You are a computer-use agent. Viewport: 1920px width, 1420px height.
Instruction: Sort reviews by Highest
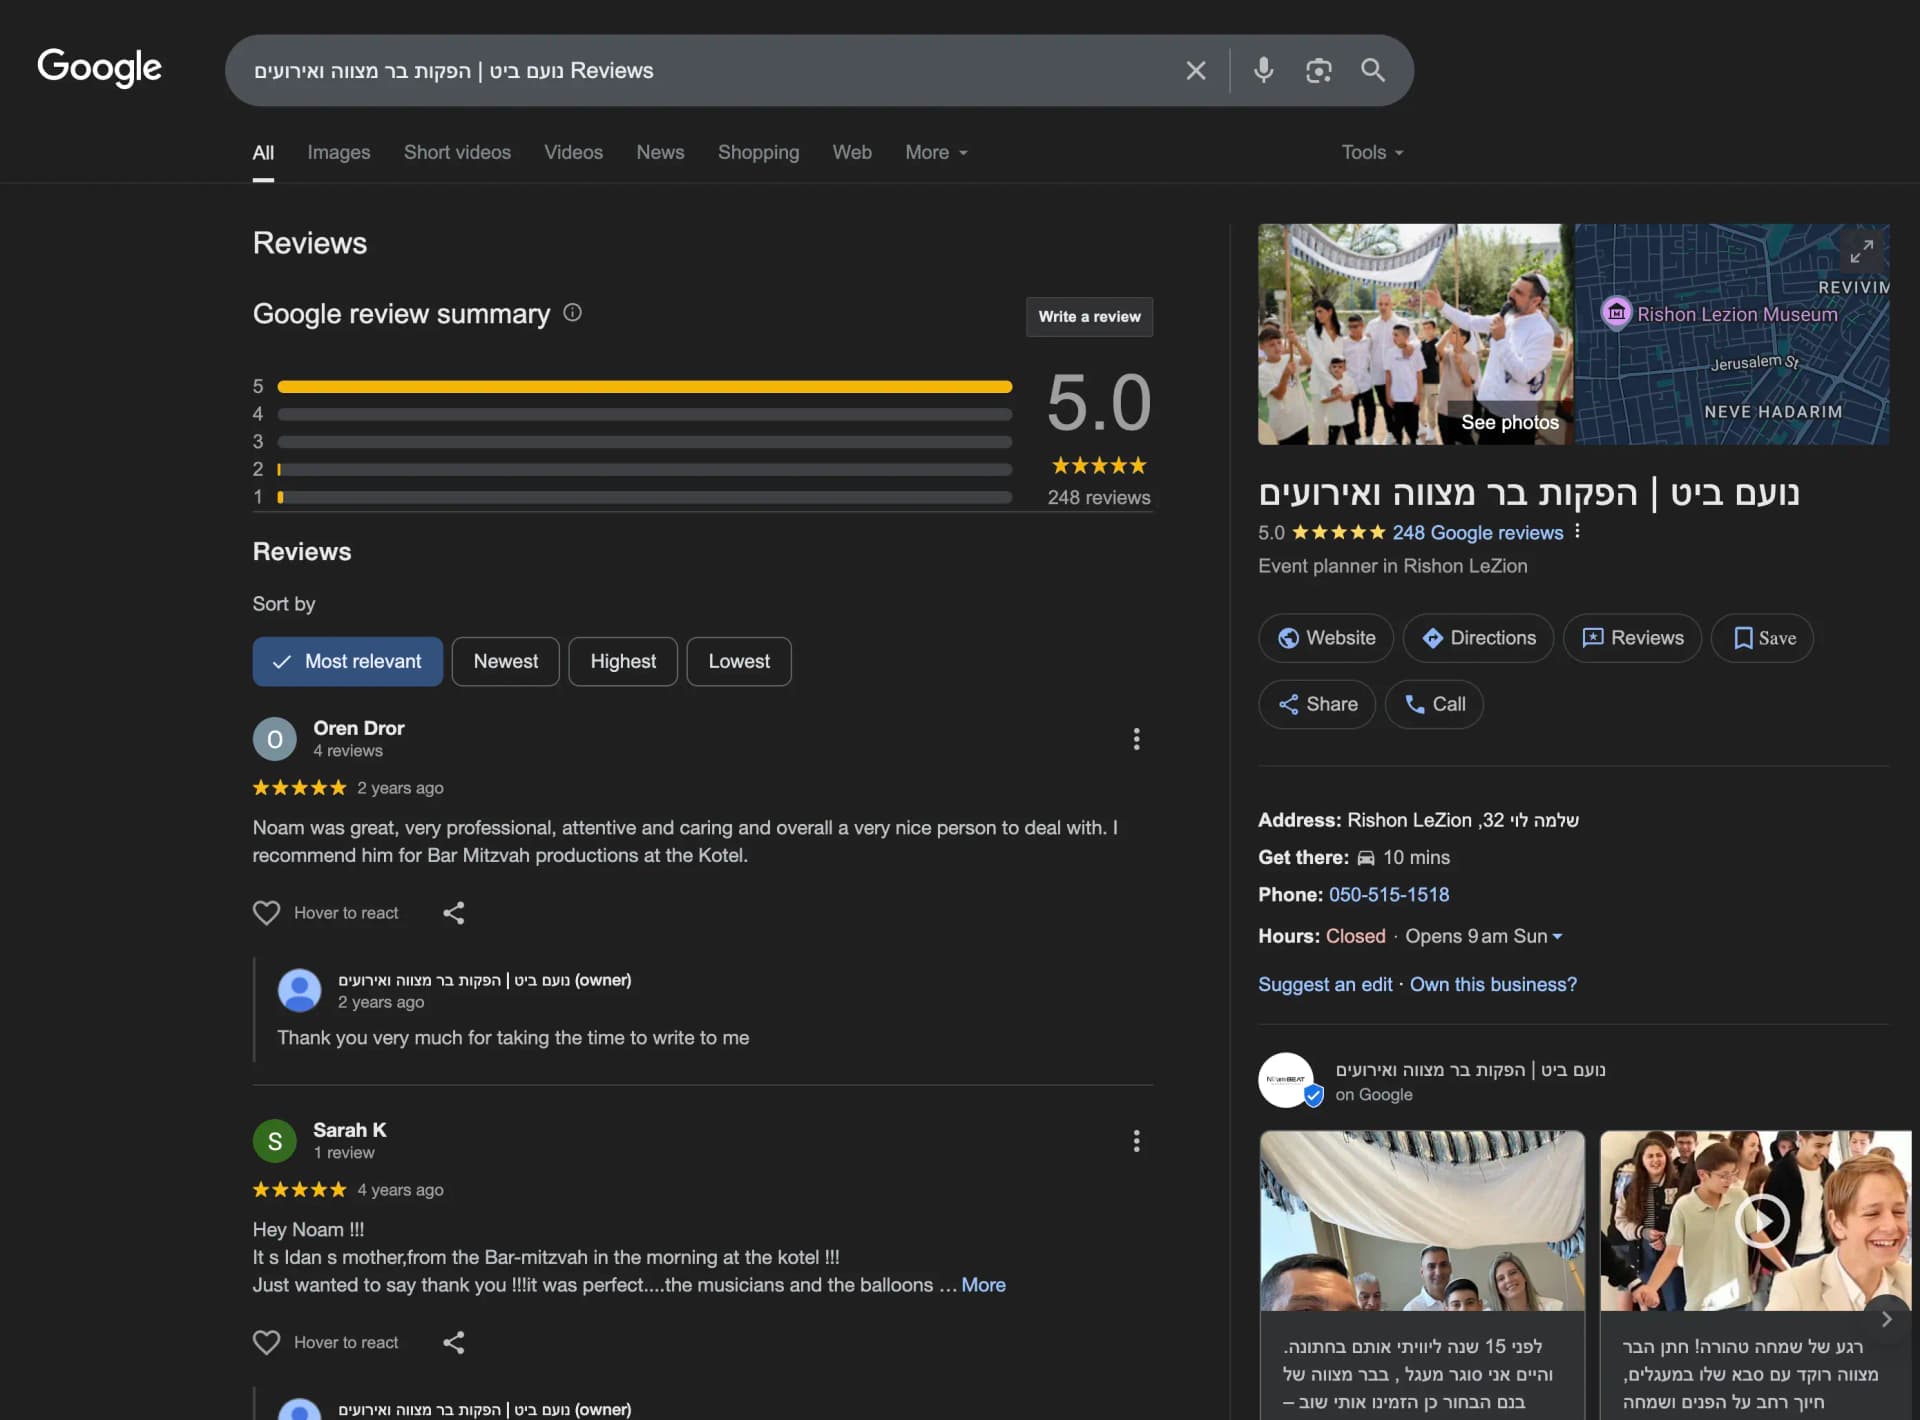(623, 661)
